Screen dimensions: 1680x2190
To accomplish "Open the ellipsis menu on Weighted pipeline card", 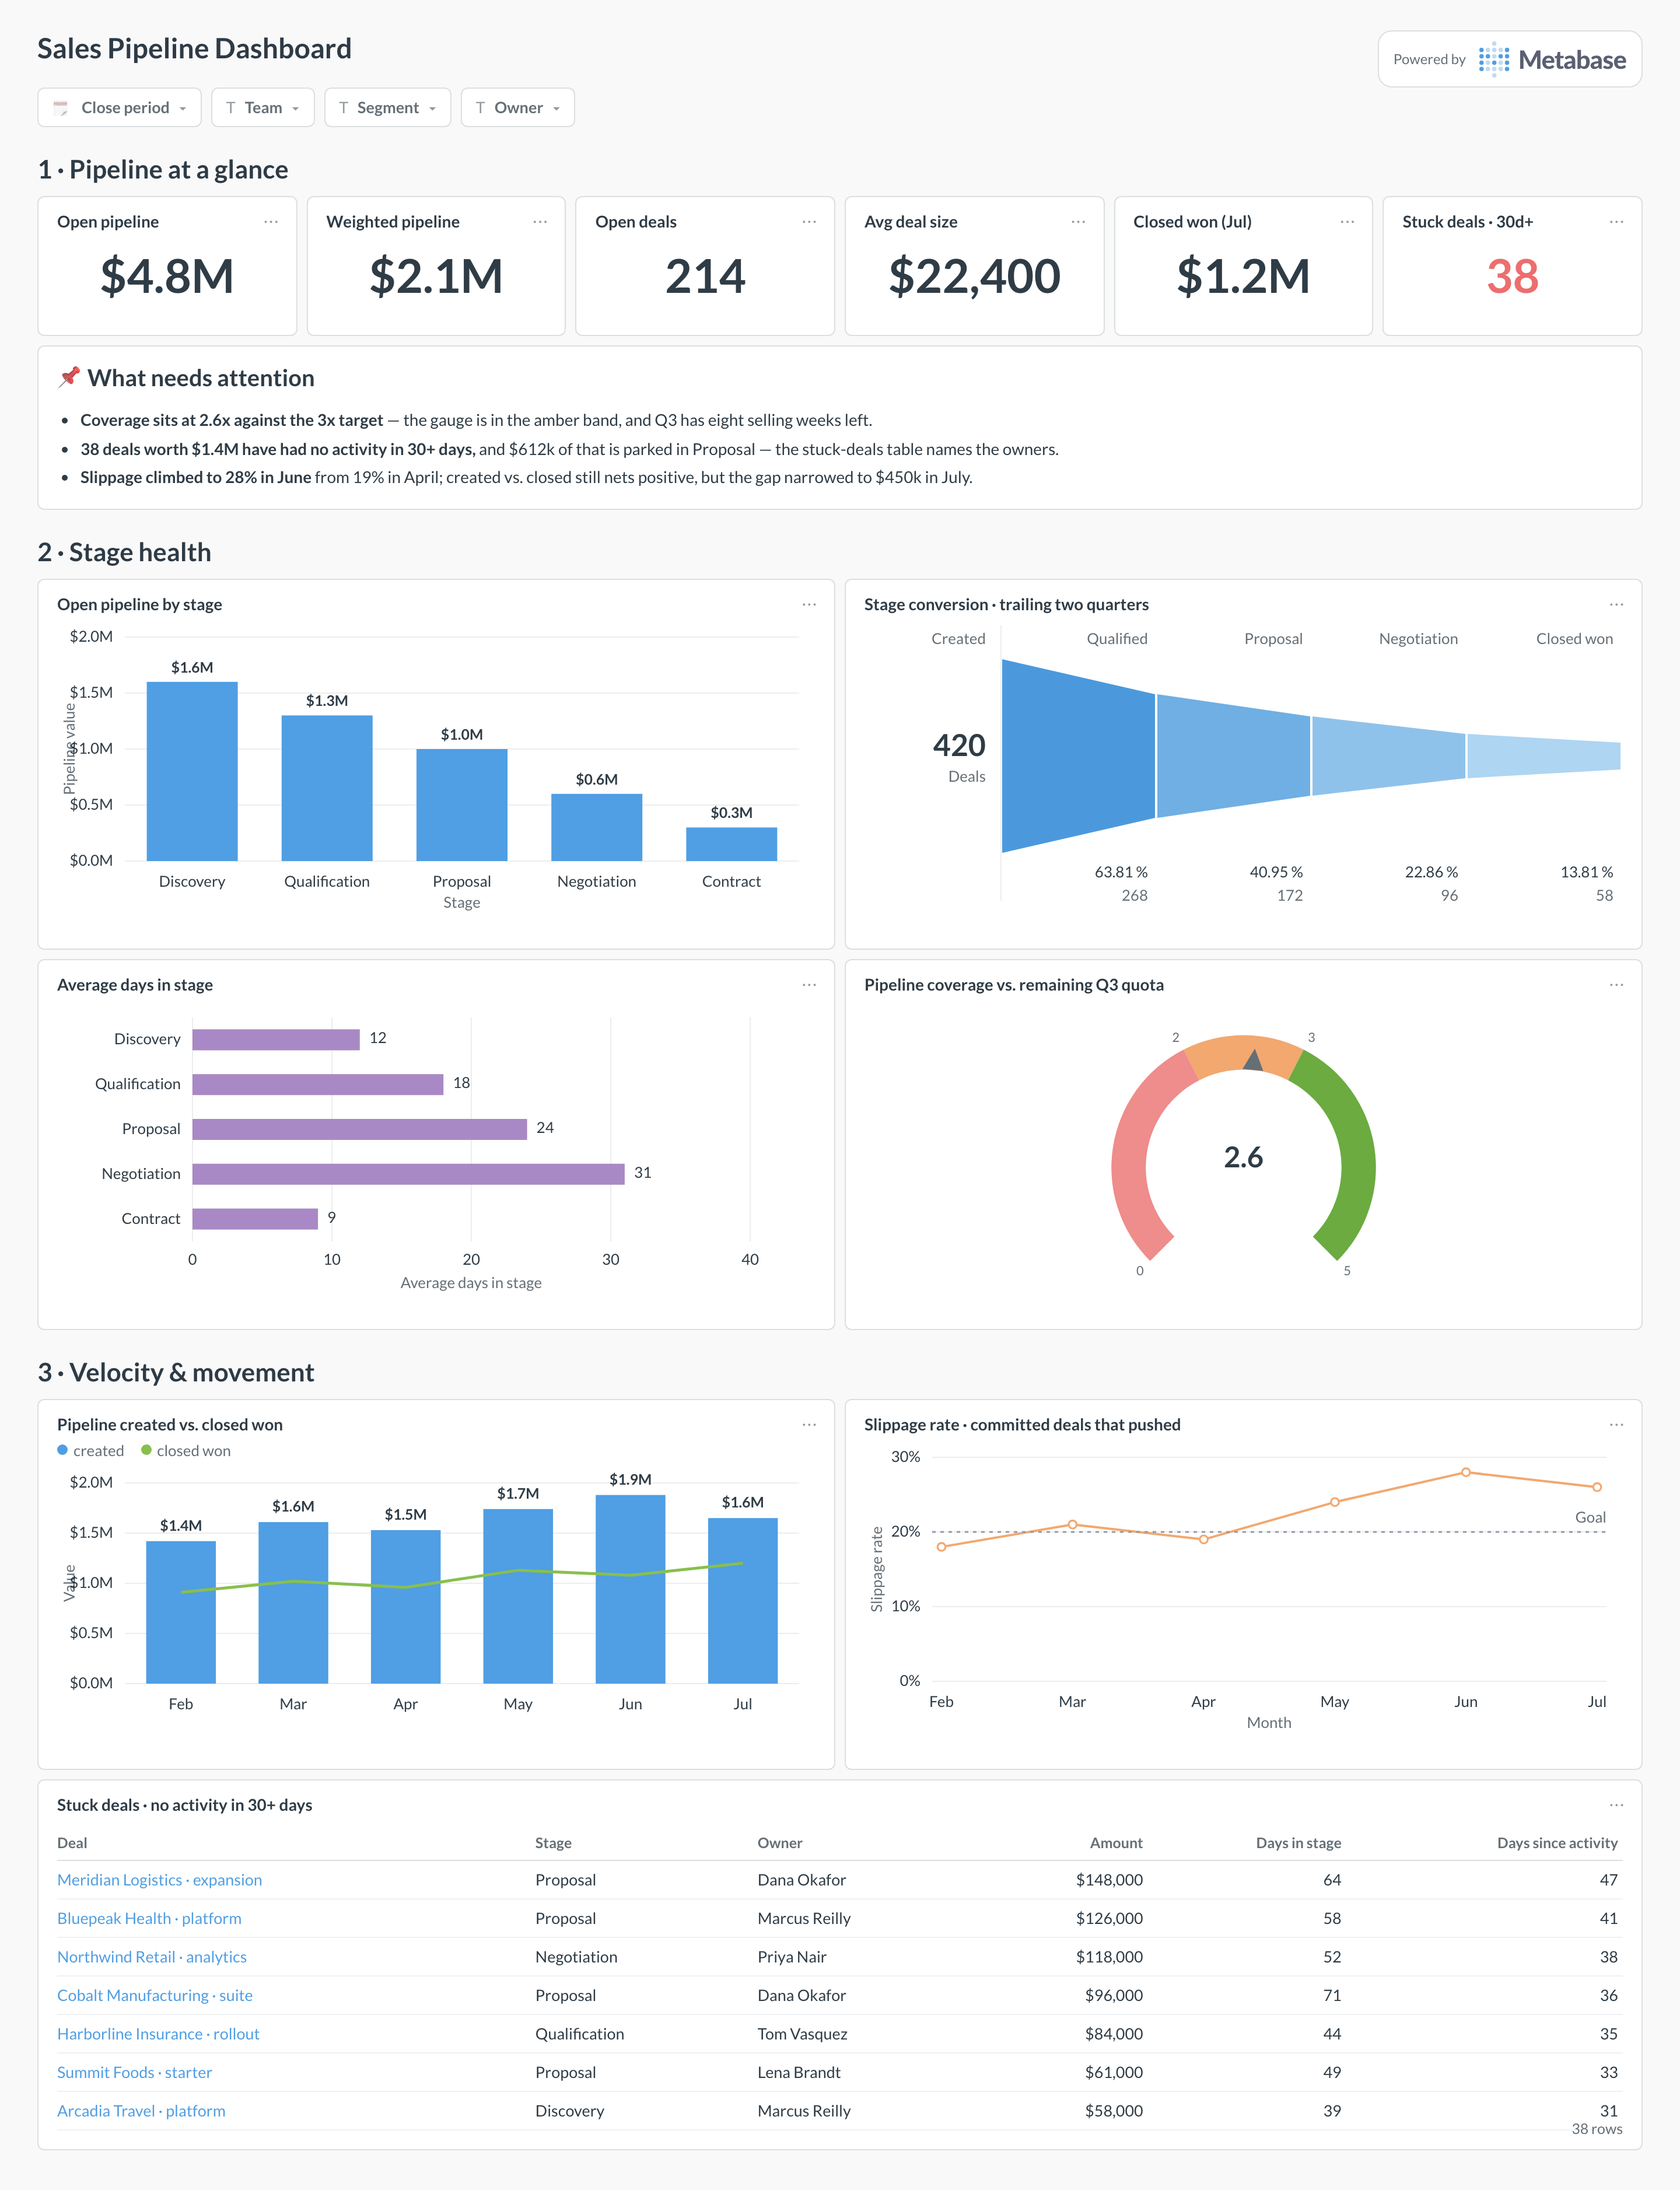I will pyautogui.click(x=540, y=222).
